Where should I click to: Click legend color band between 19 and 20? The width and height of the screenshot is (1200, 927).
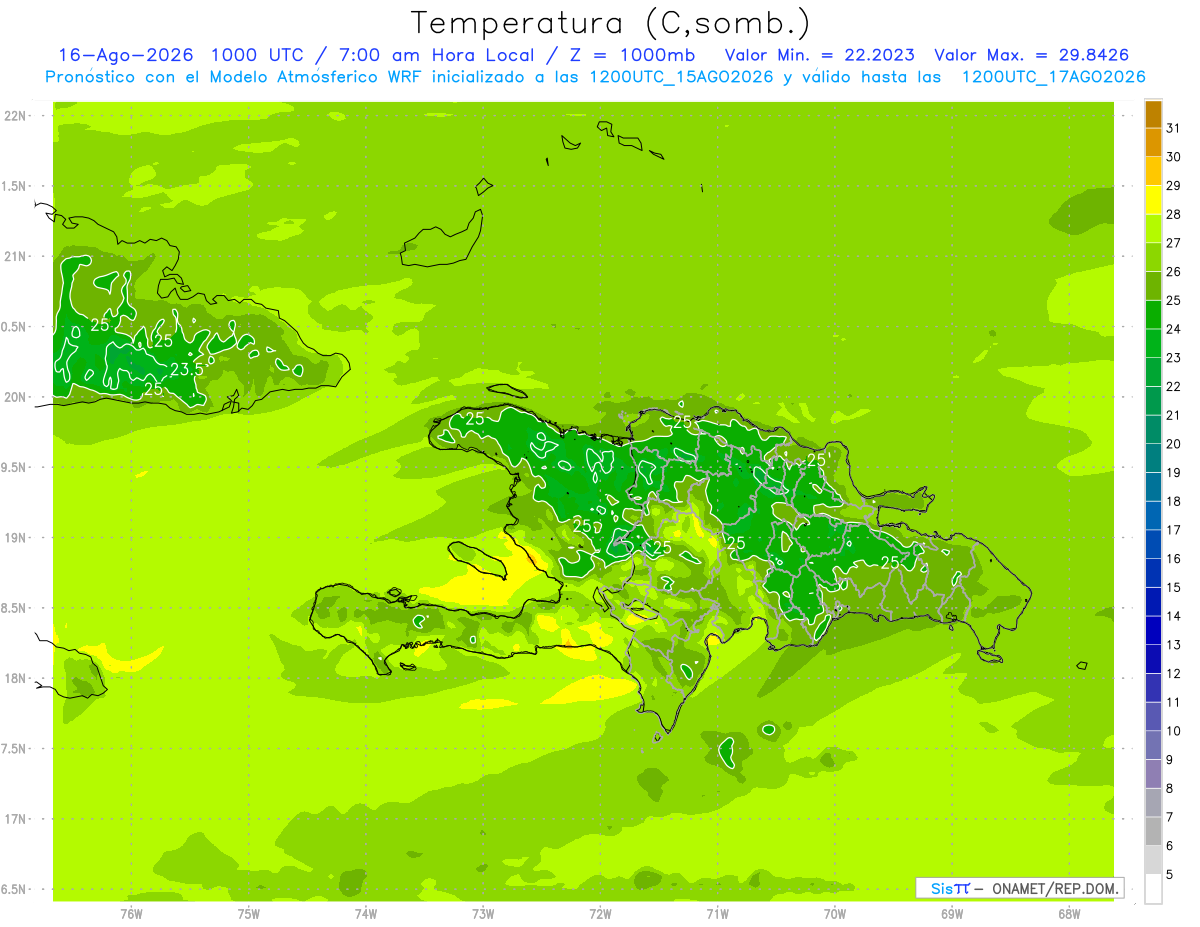(x=1153, y=458)
